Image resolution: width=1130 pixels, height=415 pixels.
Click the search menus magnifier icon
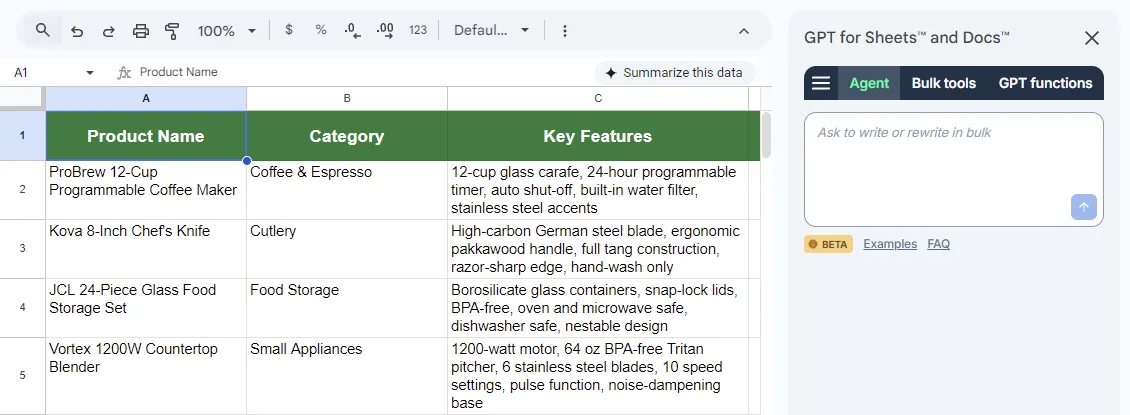42,31
